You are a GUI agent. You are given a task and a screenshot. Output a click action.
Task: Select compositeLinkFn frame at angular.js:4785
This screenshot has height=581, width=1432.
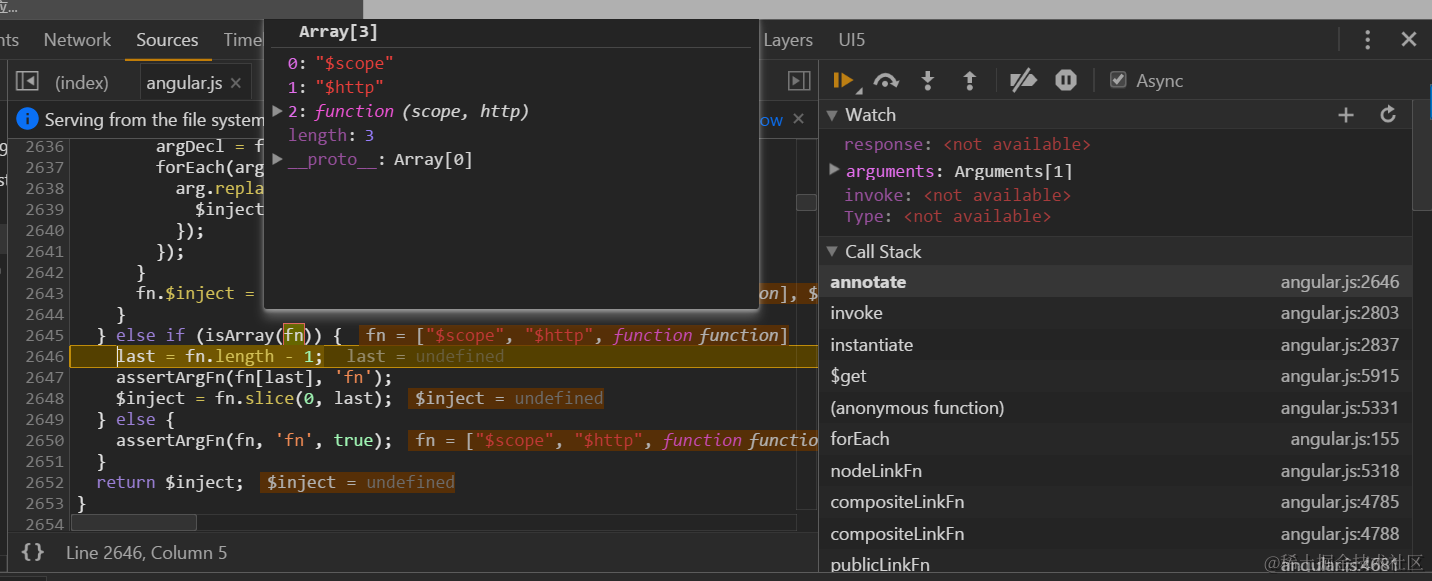point(1115,502)
